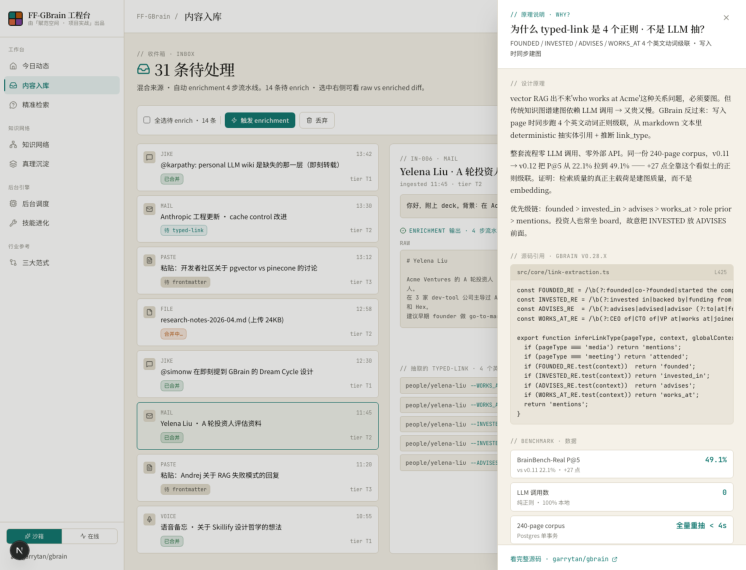Click src/core/link-extraction.ts file header
Image resolution: width=746 pixels, height=570 pixels.
(622, 272)
